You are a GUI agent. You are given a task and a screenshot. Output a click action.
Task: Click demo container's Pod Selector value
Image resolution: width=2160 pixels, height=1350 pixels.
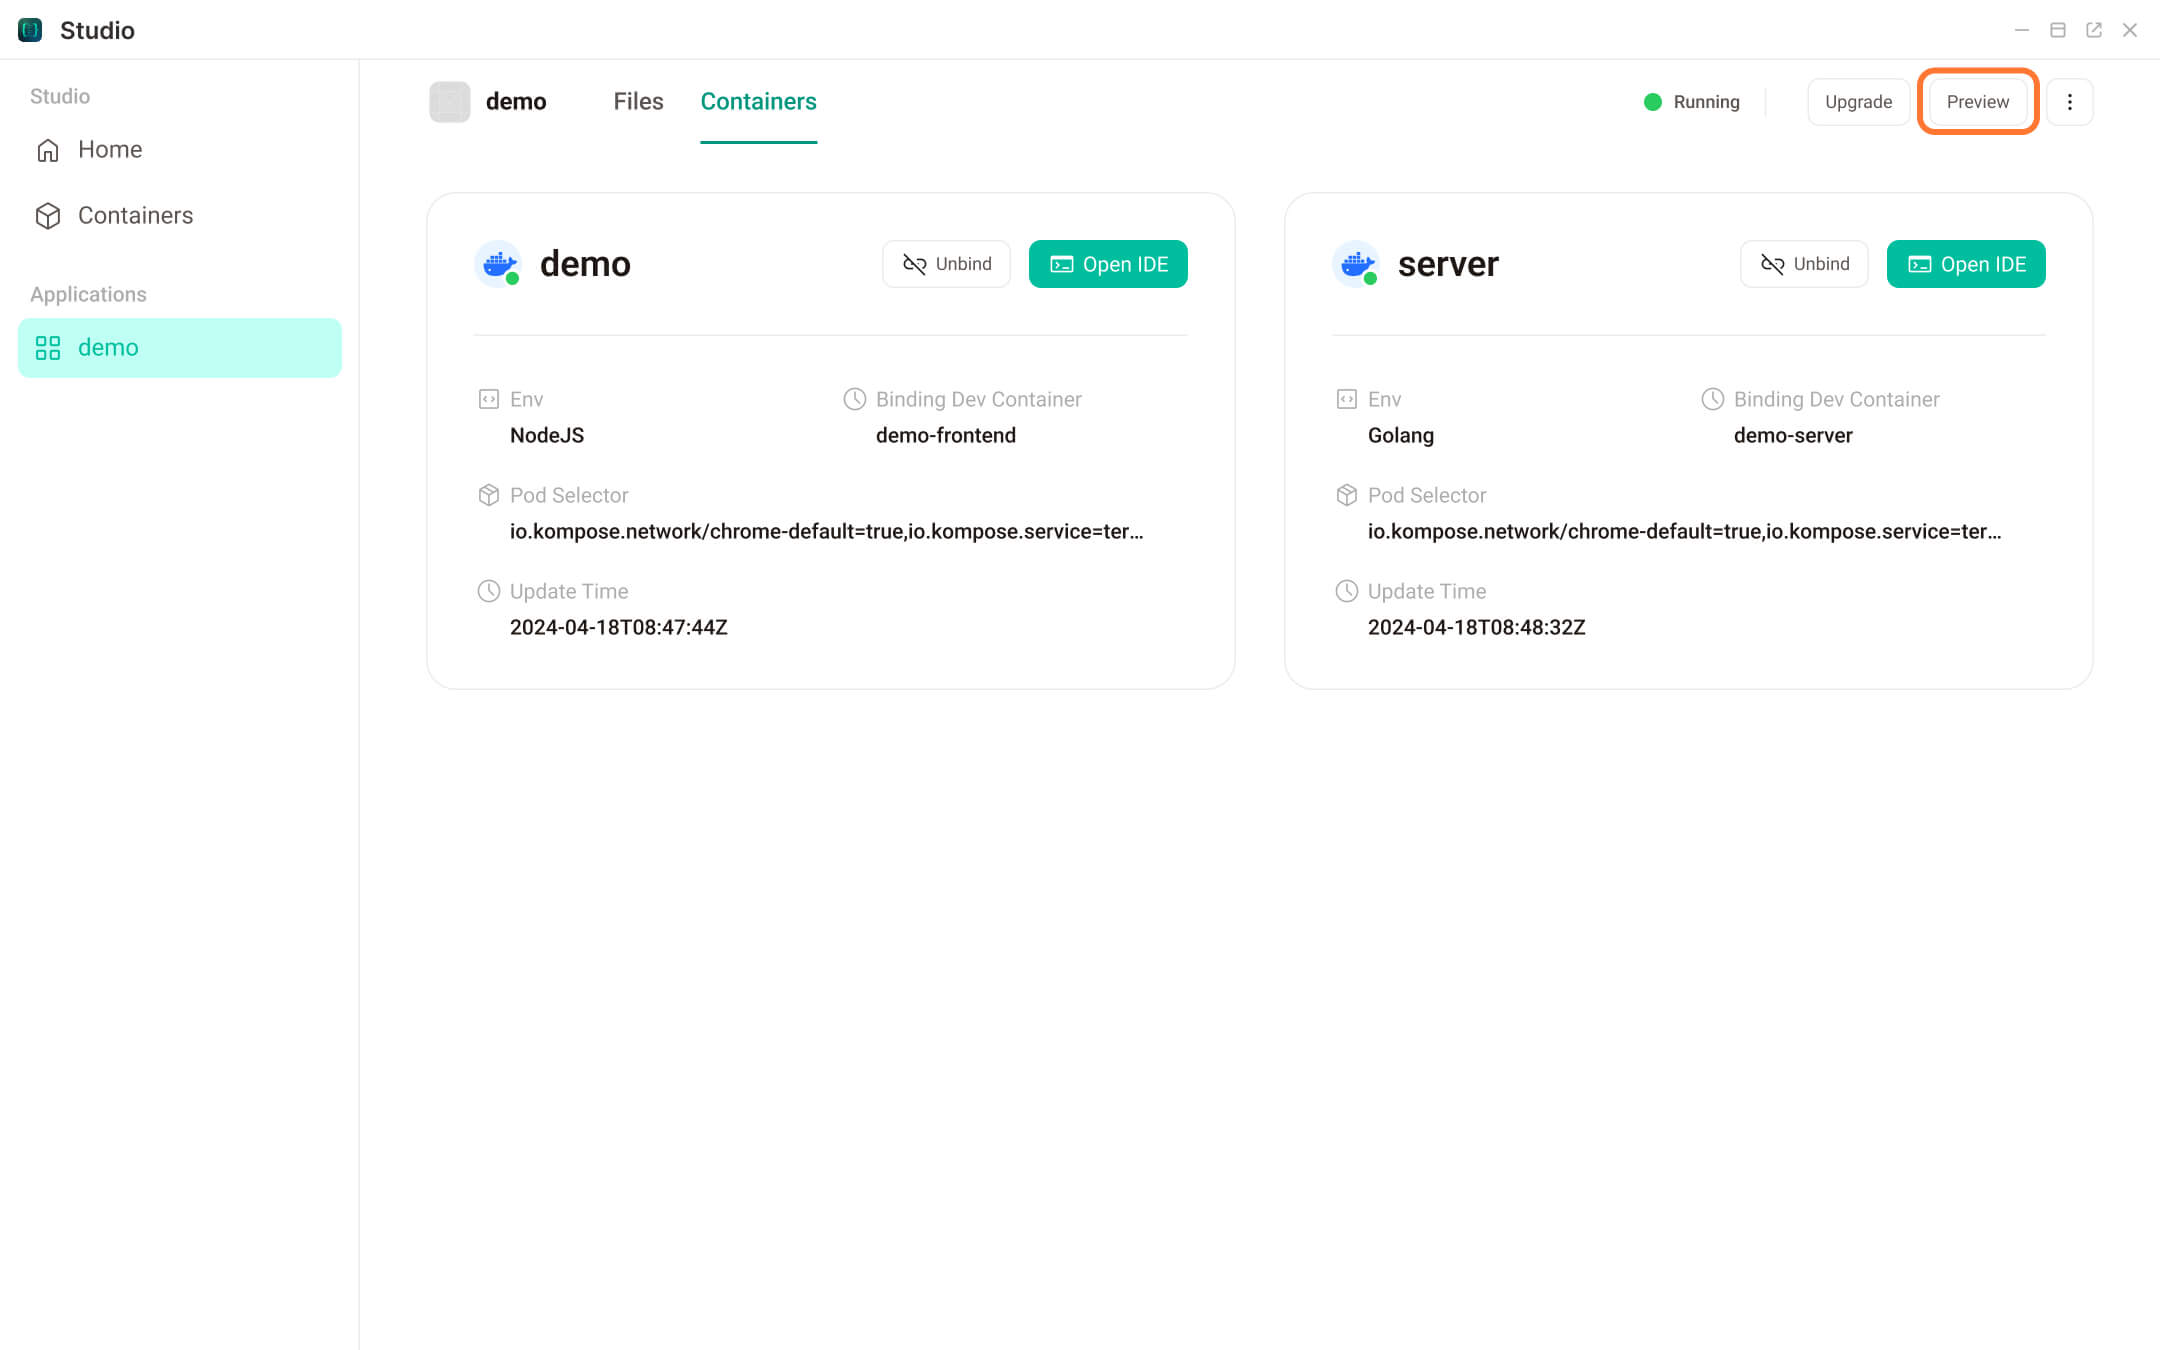click(826, 532)
